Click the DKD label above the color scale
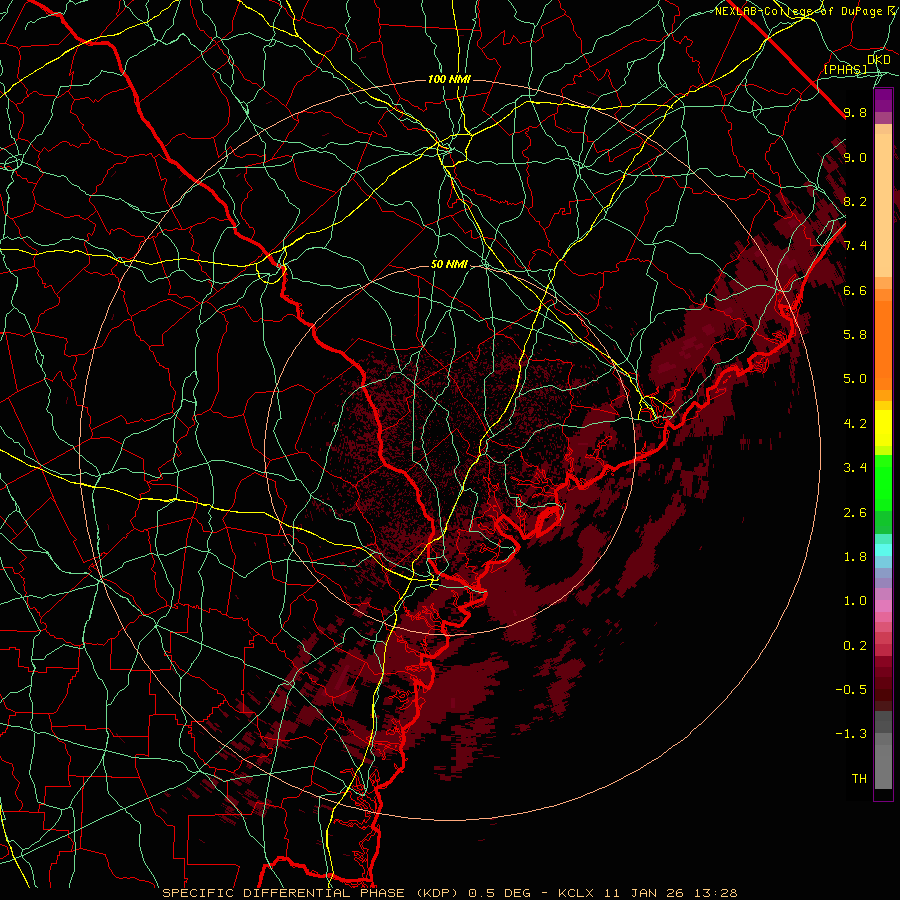Screen dimensions: 900x900 (879, 59)
